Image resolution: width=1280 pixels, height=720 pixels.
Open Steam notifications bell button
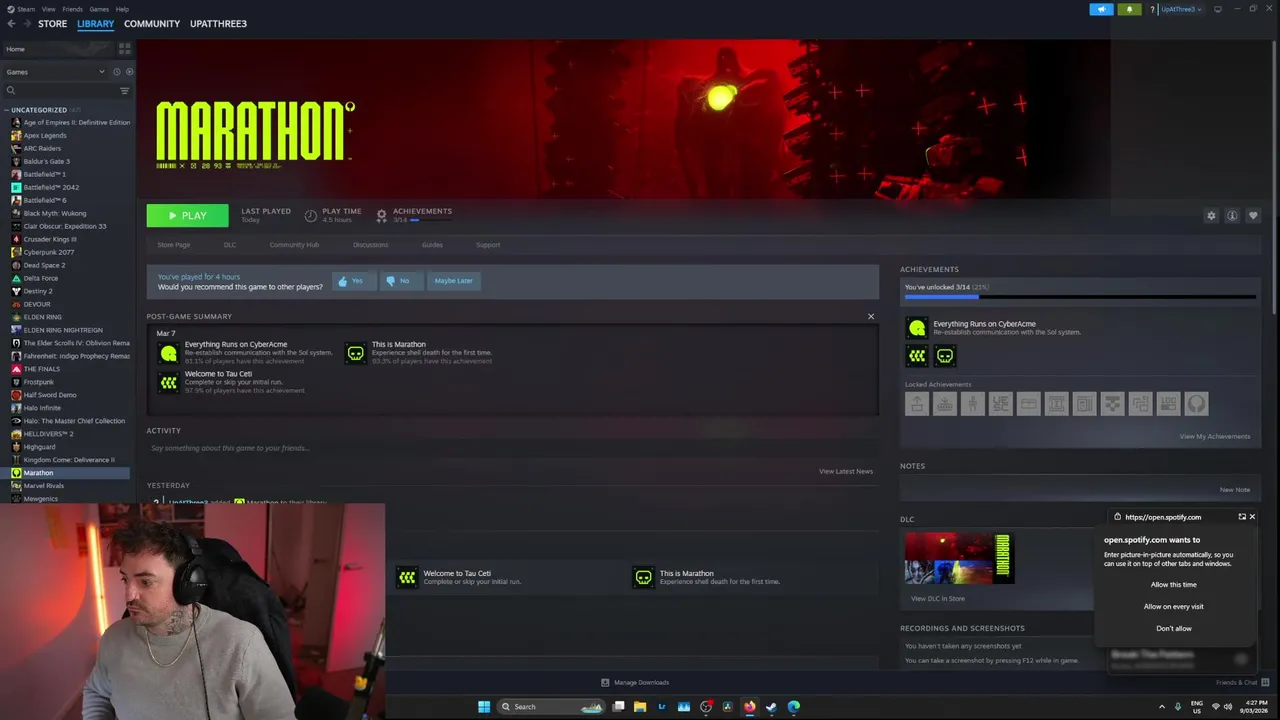tap(1130, 9)
